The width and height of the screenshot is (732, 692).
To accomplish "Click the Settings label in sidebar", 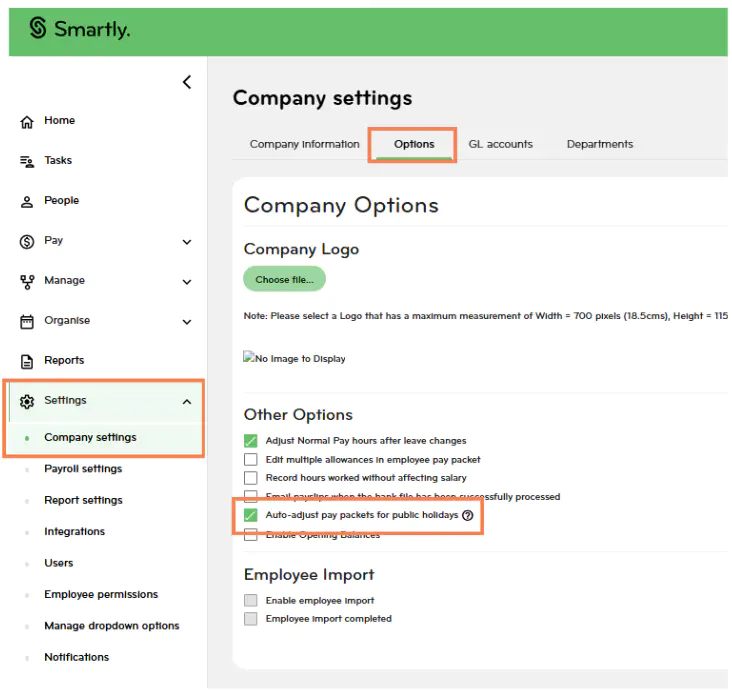I will (65, 400).
